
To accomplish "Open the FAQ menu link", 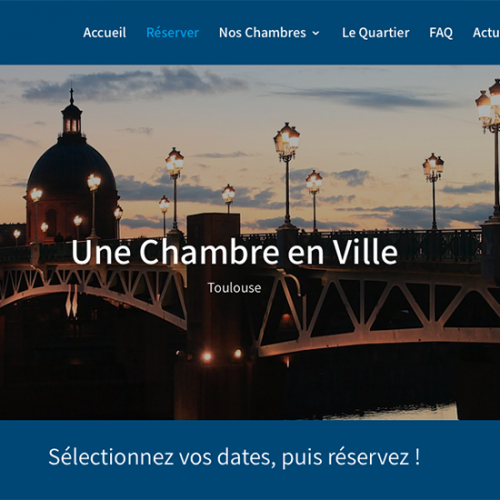I will (441, 33).
